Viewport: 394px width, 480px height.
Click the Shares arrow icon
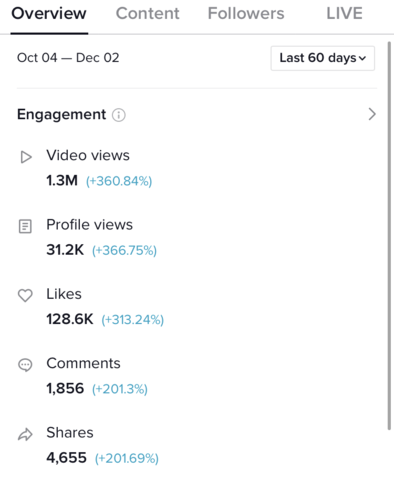coord(25,434)
